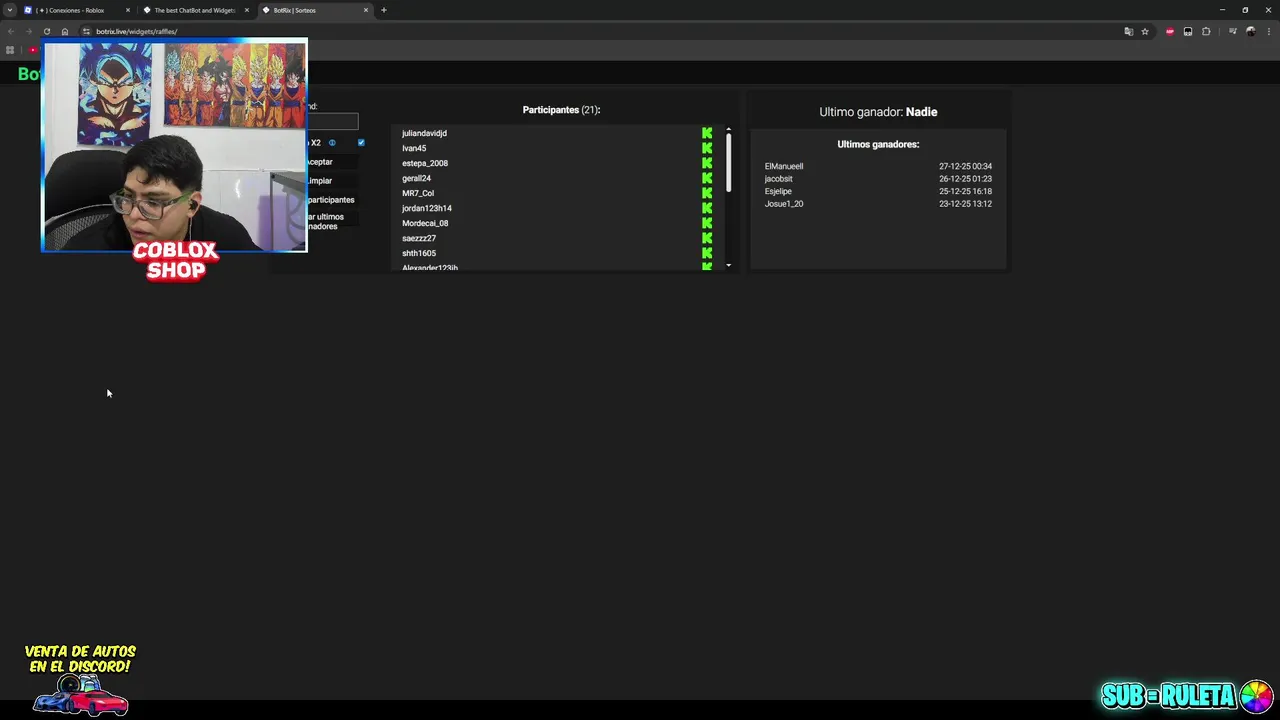The width and height of the screenshot is (1280, 720).
Task: Click the blue info icon beside X2
Action: [332, 143]
